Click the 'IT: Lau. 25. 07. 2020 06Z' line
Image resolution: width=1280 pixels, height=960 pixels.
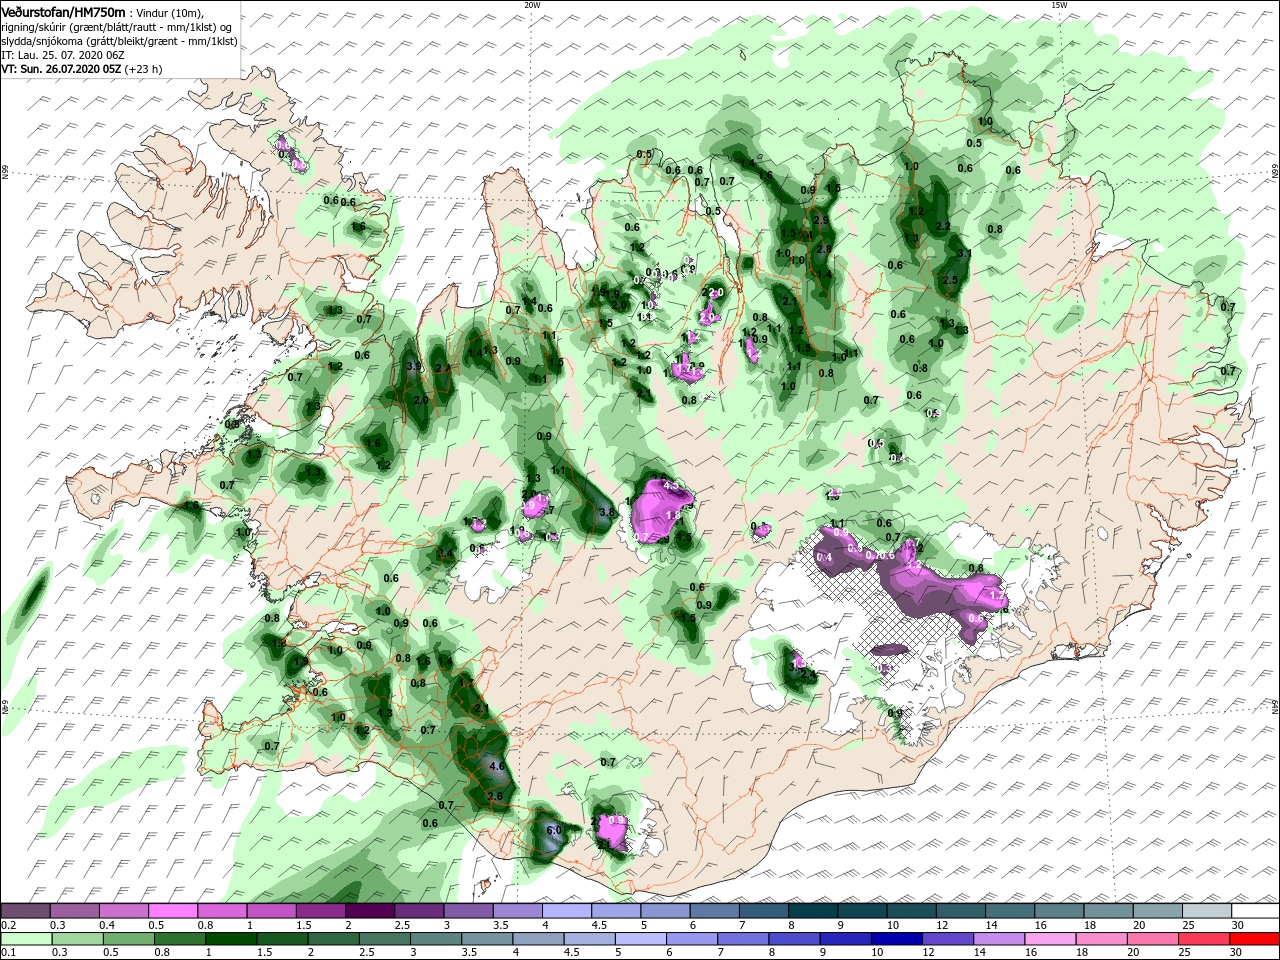61,55
